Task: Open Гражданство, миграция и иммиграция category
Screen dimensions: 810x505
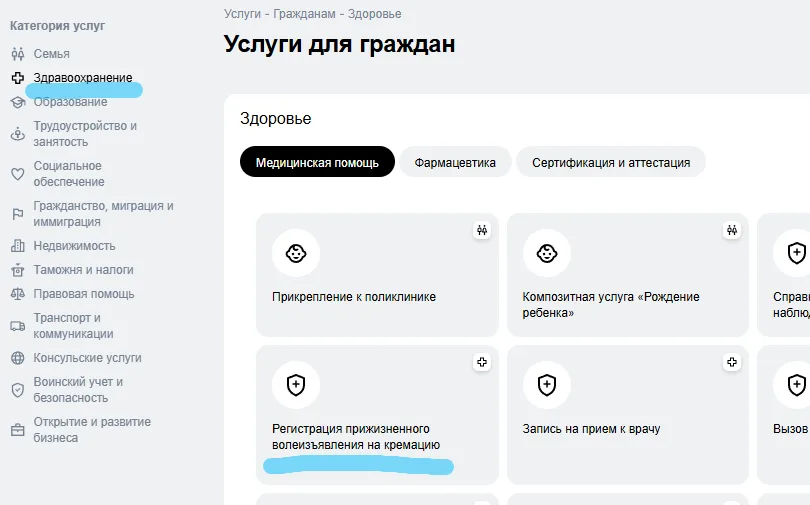Action: 103,214
